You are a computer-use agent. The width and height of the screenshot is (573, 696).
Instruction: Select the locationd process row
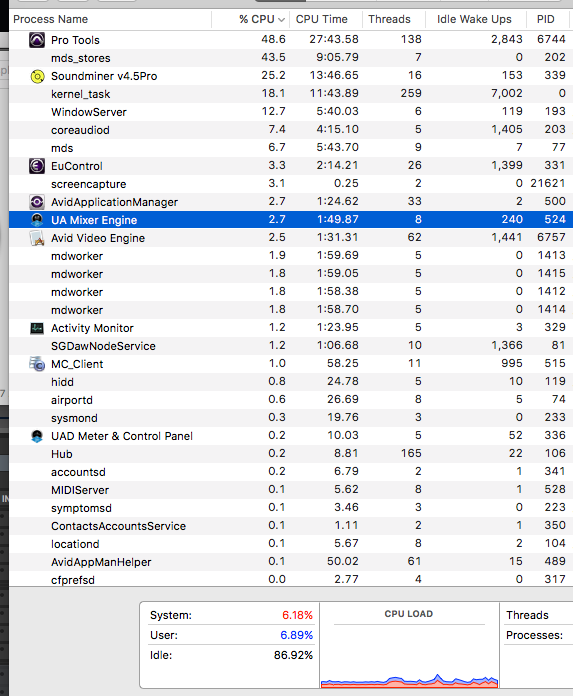(x=291, y=544)
